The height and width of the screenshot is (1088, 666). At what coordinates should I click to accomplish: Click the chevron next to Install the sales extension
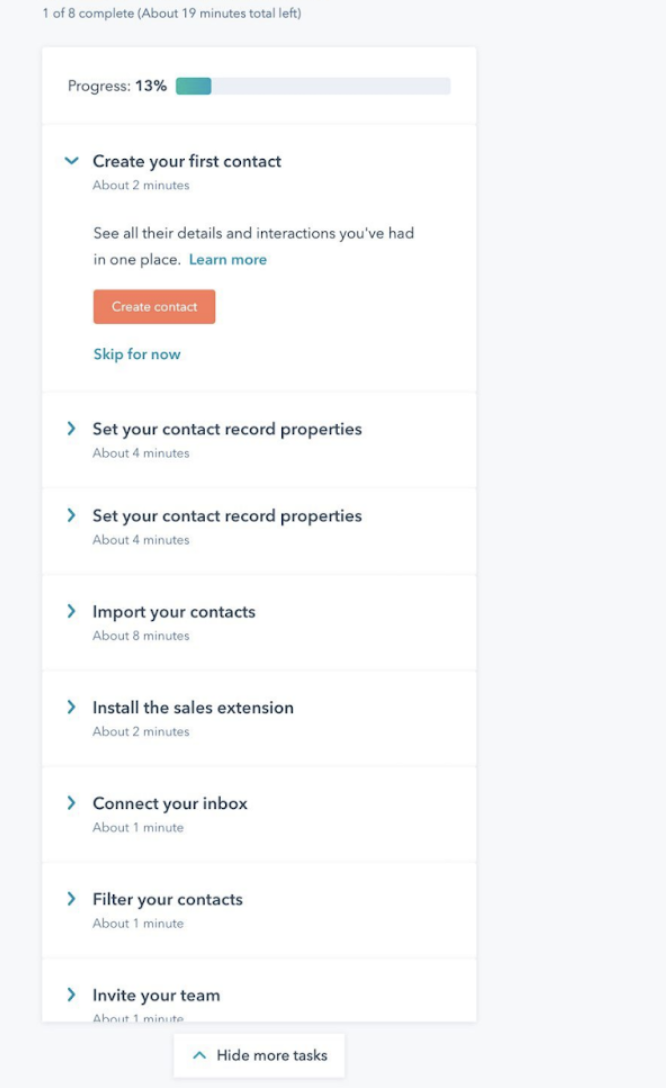pos(71,707)
